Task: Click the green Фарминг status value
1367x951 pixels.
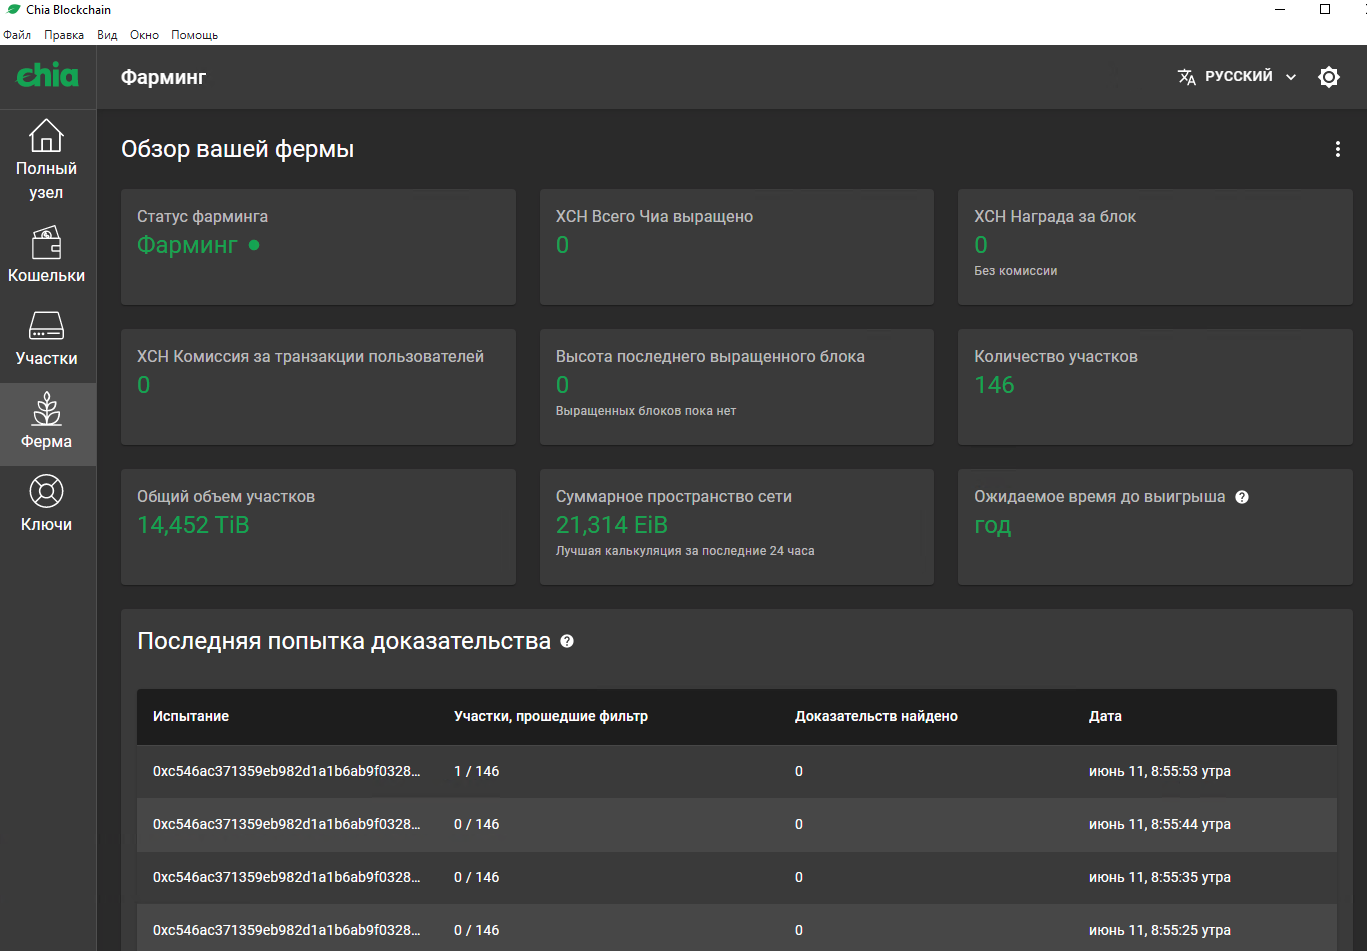Action: pos(188,245)
